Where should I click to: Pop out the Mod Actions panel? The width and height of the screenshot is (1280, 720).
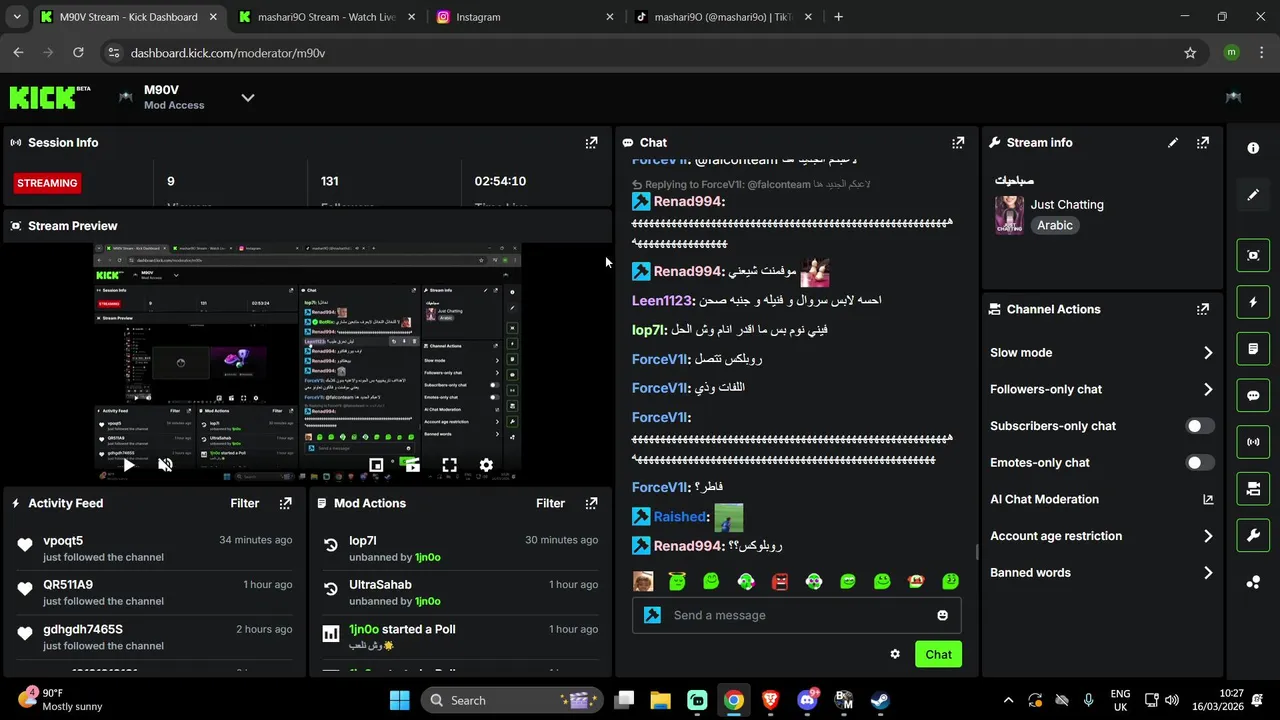(x=591, y=504)
